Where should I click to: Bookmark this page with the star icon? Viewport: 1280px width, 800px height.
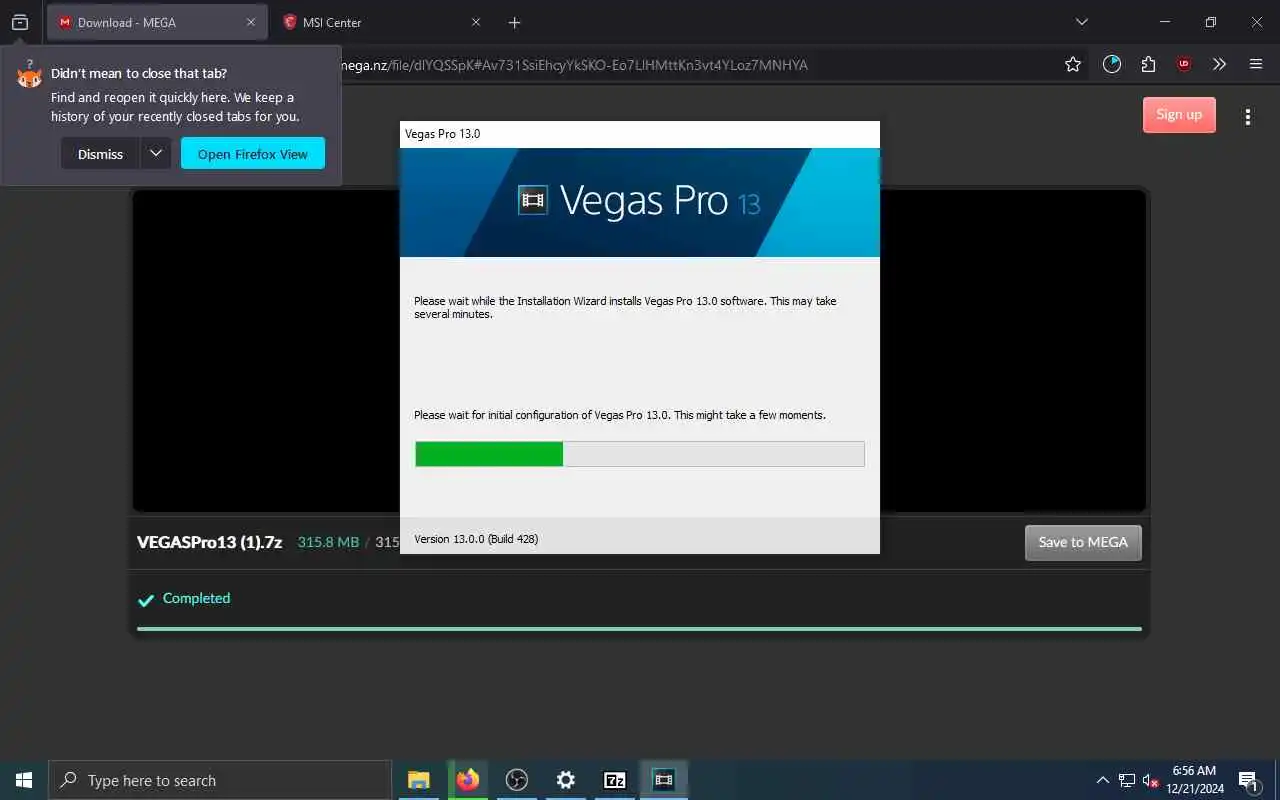click(x=1073, y=64)
